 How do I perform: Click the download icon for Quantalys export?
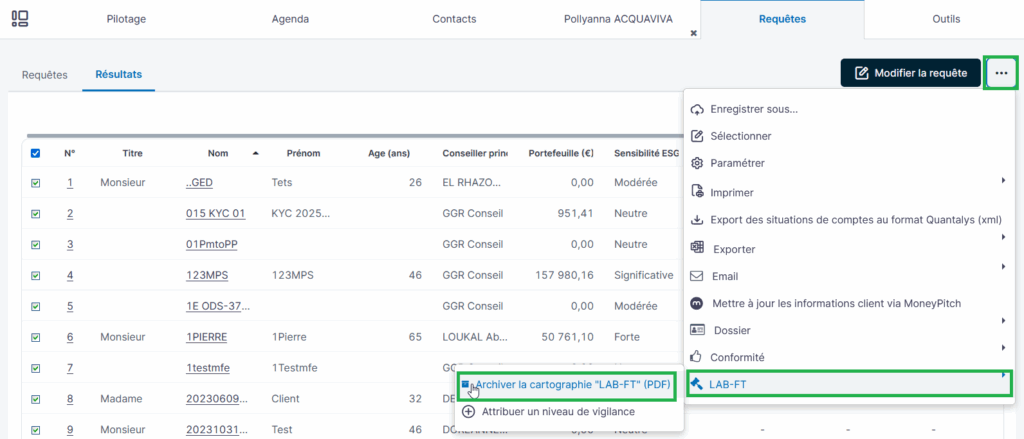698,220
